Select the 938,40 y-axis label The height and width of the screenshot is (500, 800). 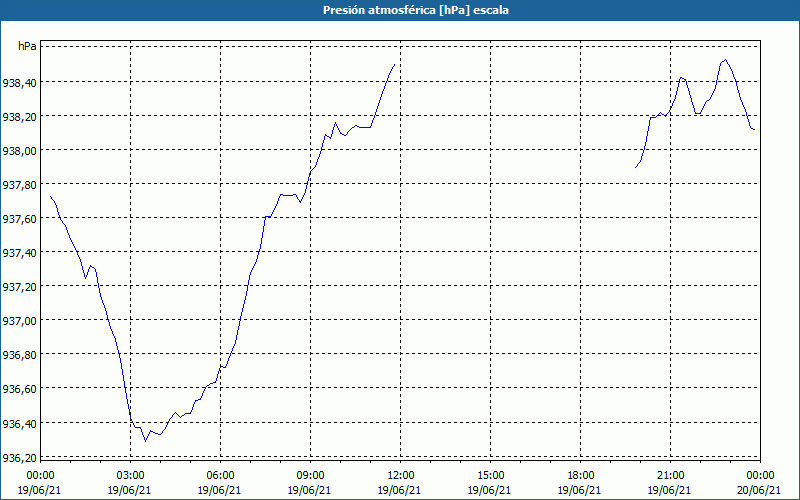pyautogui.click(x=19, y=83)
